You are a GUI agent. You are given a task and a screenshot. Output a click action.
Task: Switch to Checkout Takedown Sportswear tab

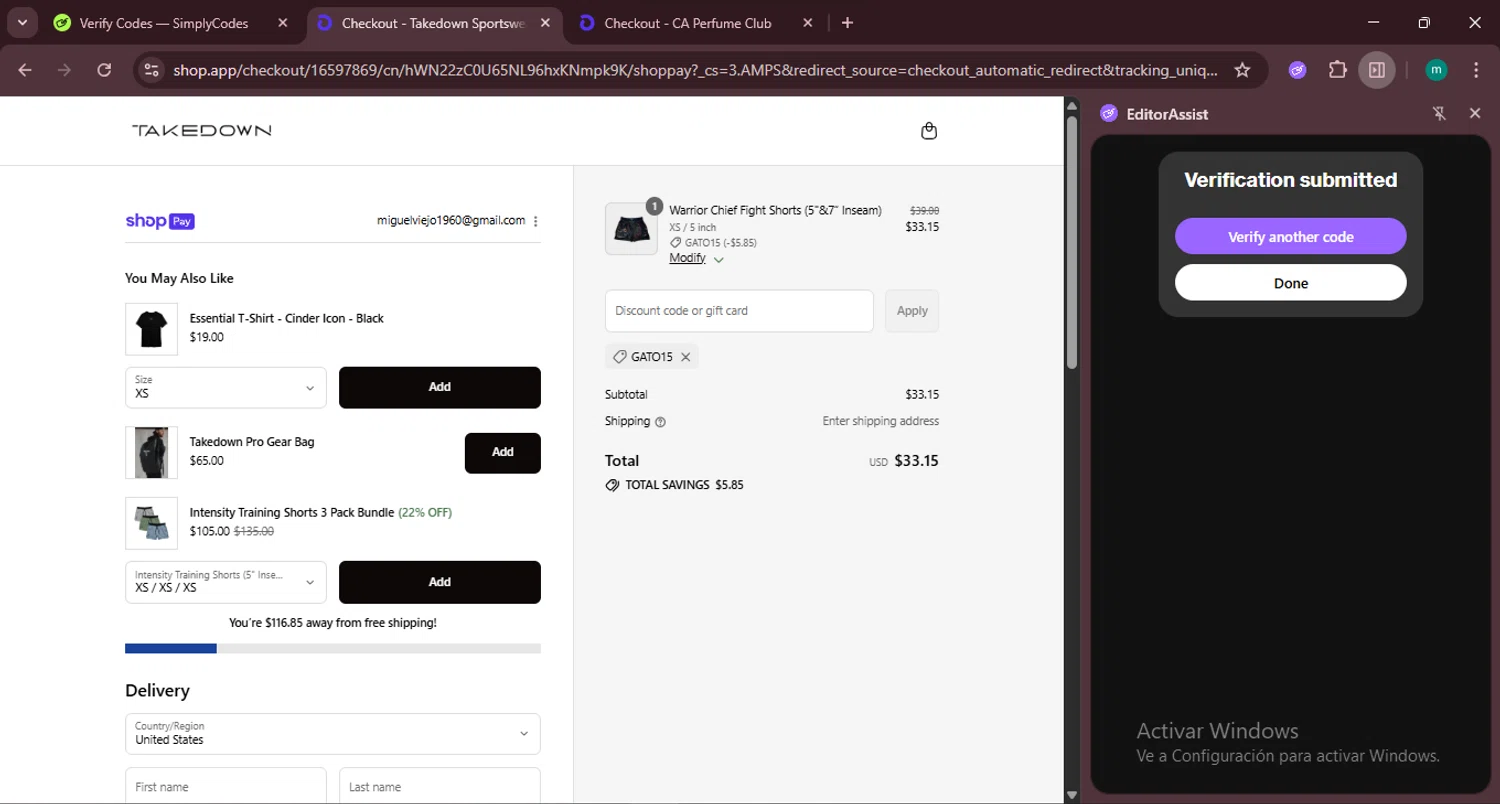[433, 23]
